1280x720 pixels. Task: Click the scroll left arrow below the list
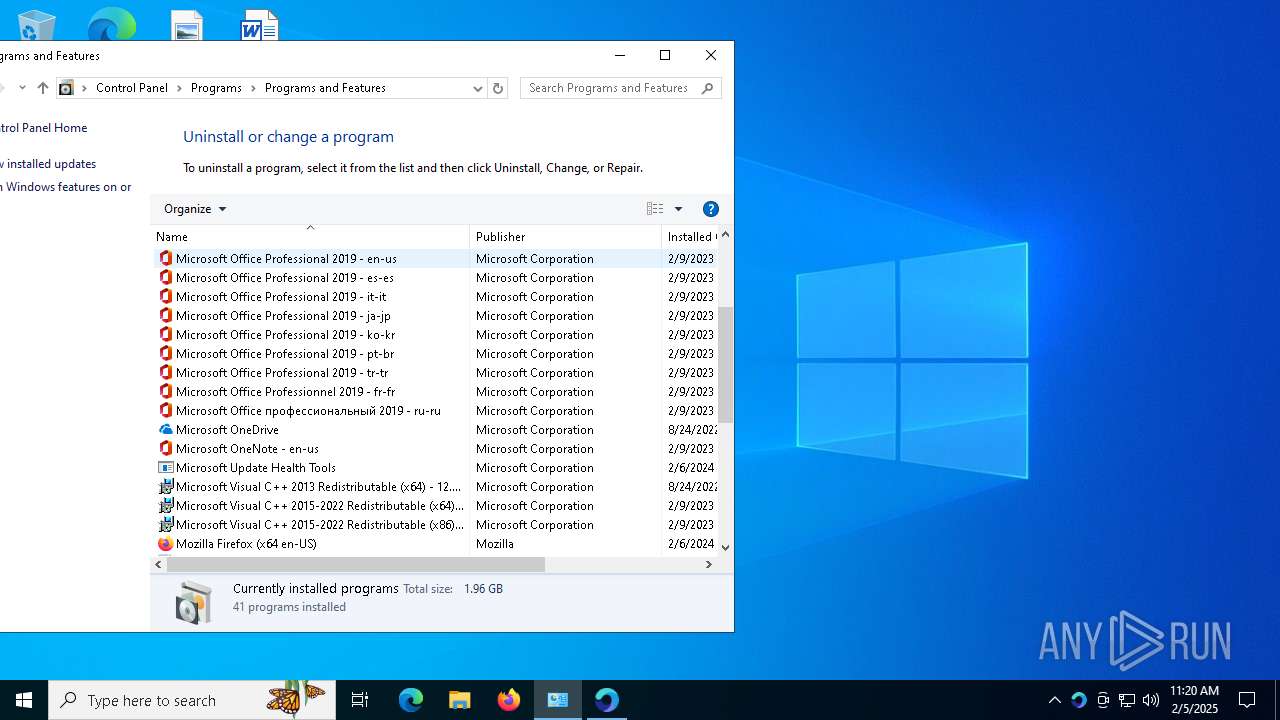coord(158,564)
